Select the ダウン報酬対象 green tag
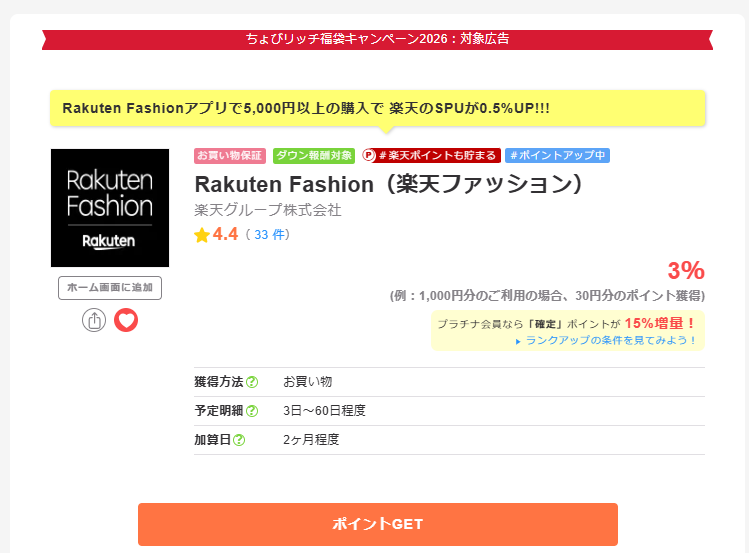The width and height of the screenshot is (749, 553). click(x=314, y=156)
